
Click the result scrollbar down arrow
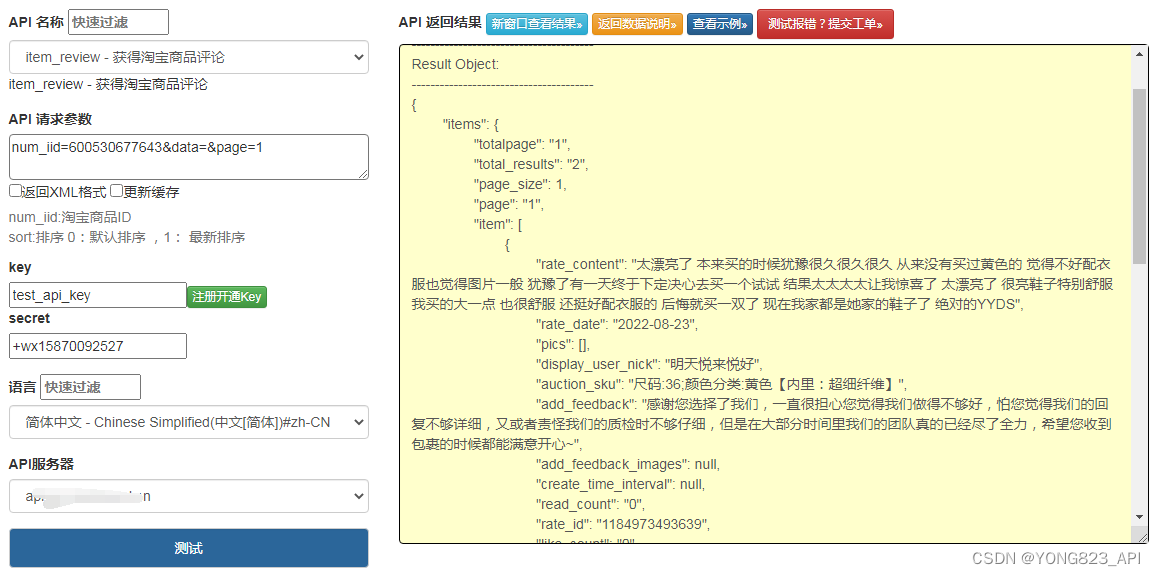(1140, 516)
